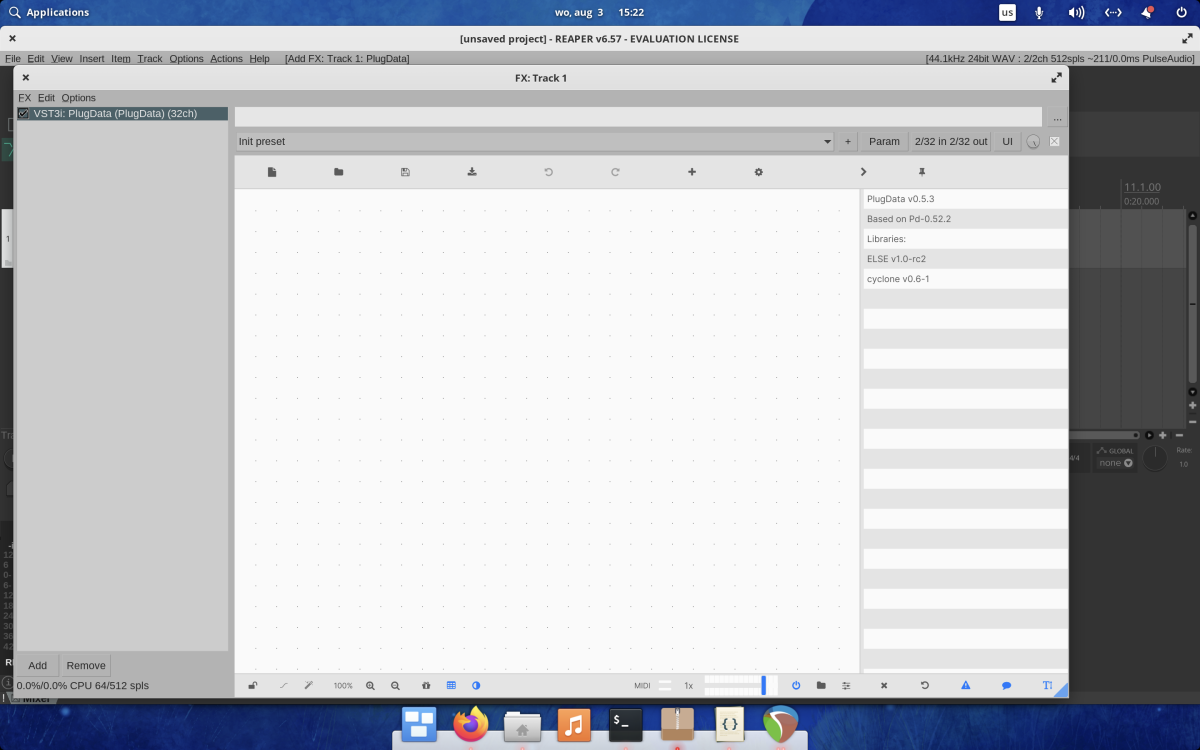Click the Remove FX button
The height and width of the screenshot is (750, 1200).
[x=86, y=665]
